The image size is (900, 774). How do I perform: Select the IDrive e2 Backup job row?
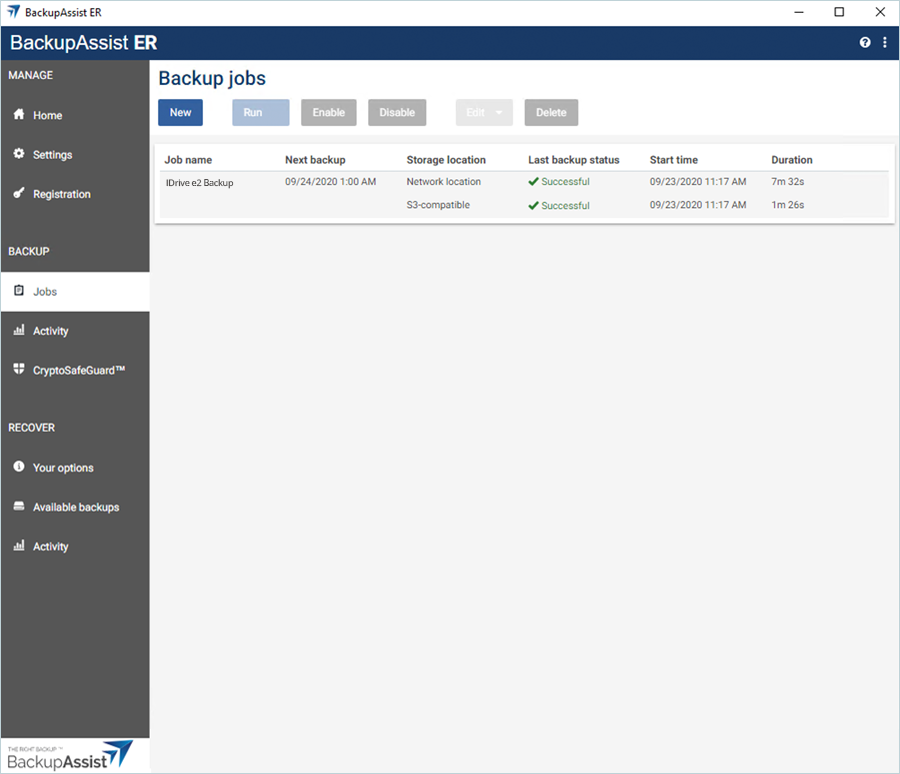(200, 183)
